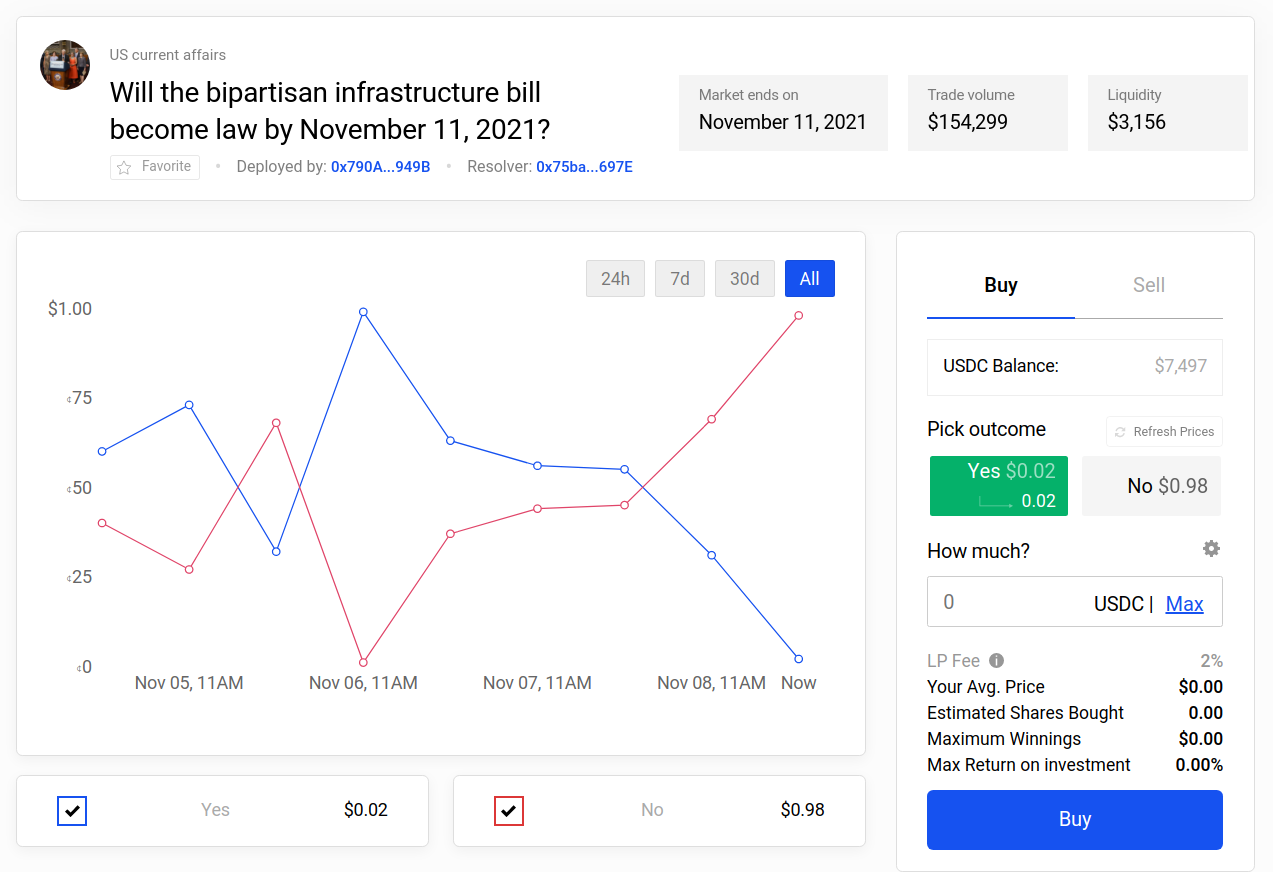1273x872 pixels.
Task: Click the LP Fee info icon
Action: click(x=996, y=660)
